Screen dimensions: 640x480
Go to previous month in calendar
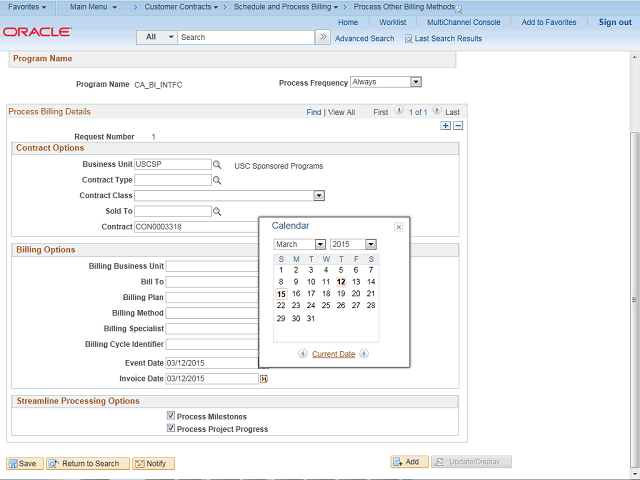(x=303, y=354)
